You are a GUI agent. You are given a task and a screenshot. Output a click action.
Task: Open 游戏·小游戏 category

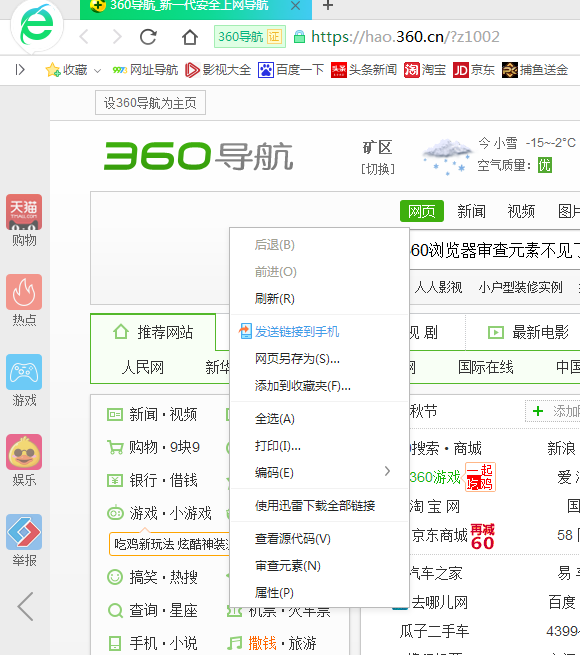click(x=159, y=513)
